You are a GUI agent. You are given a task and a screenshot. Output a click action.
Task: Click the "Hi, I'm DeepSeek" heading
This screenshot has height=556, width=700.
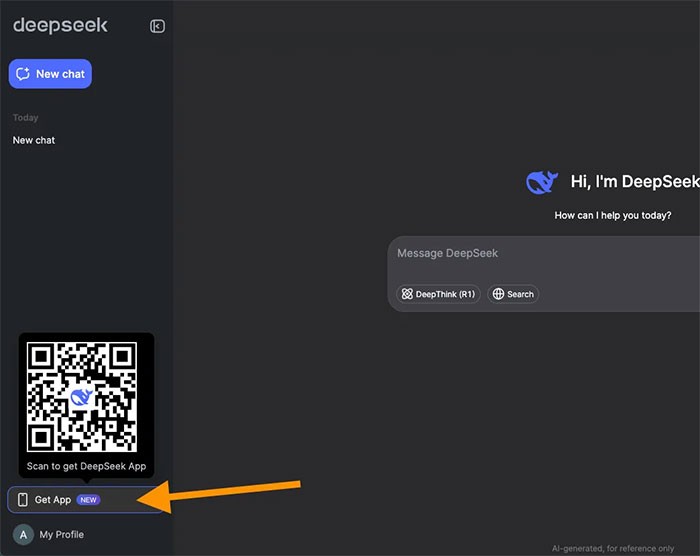coord(634,182)
